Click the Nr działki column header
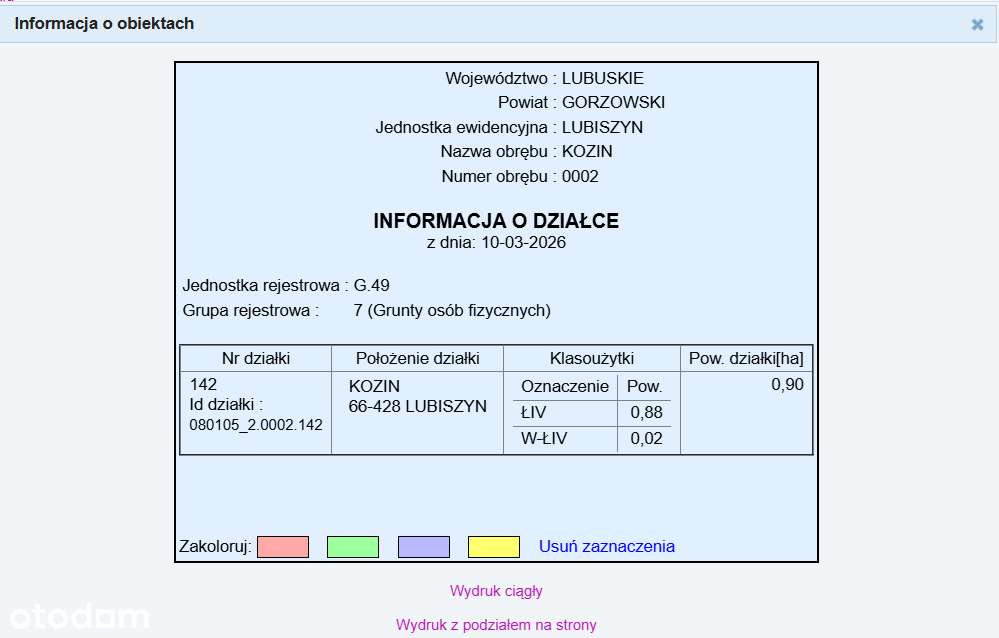This screenshot has width=999, height=638. tap(256, 359)
